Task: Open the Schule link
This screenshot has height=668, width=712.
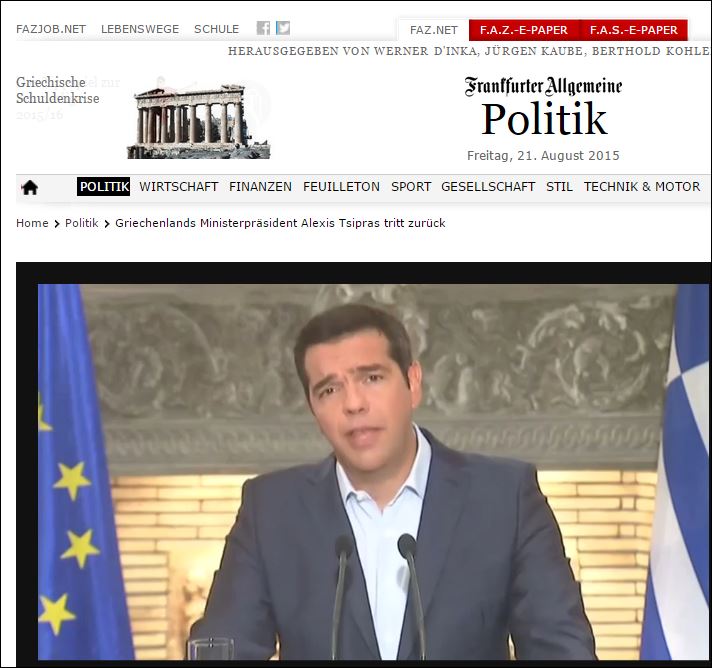Action: tap(216, 29)
